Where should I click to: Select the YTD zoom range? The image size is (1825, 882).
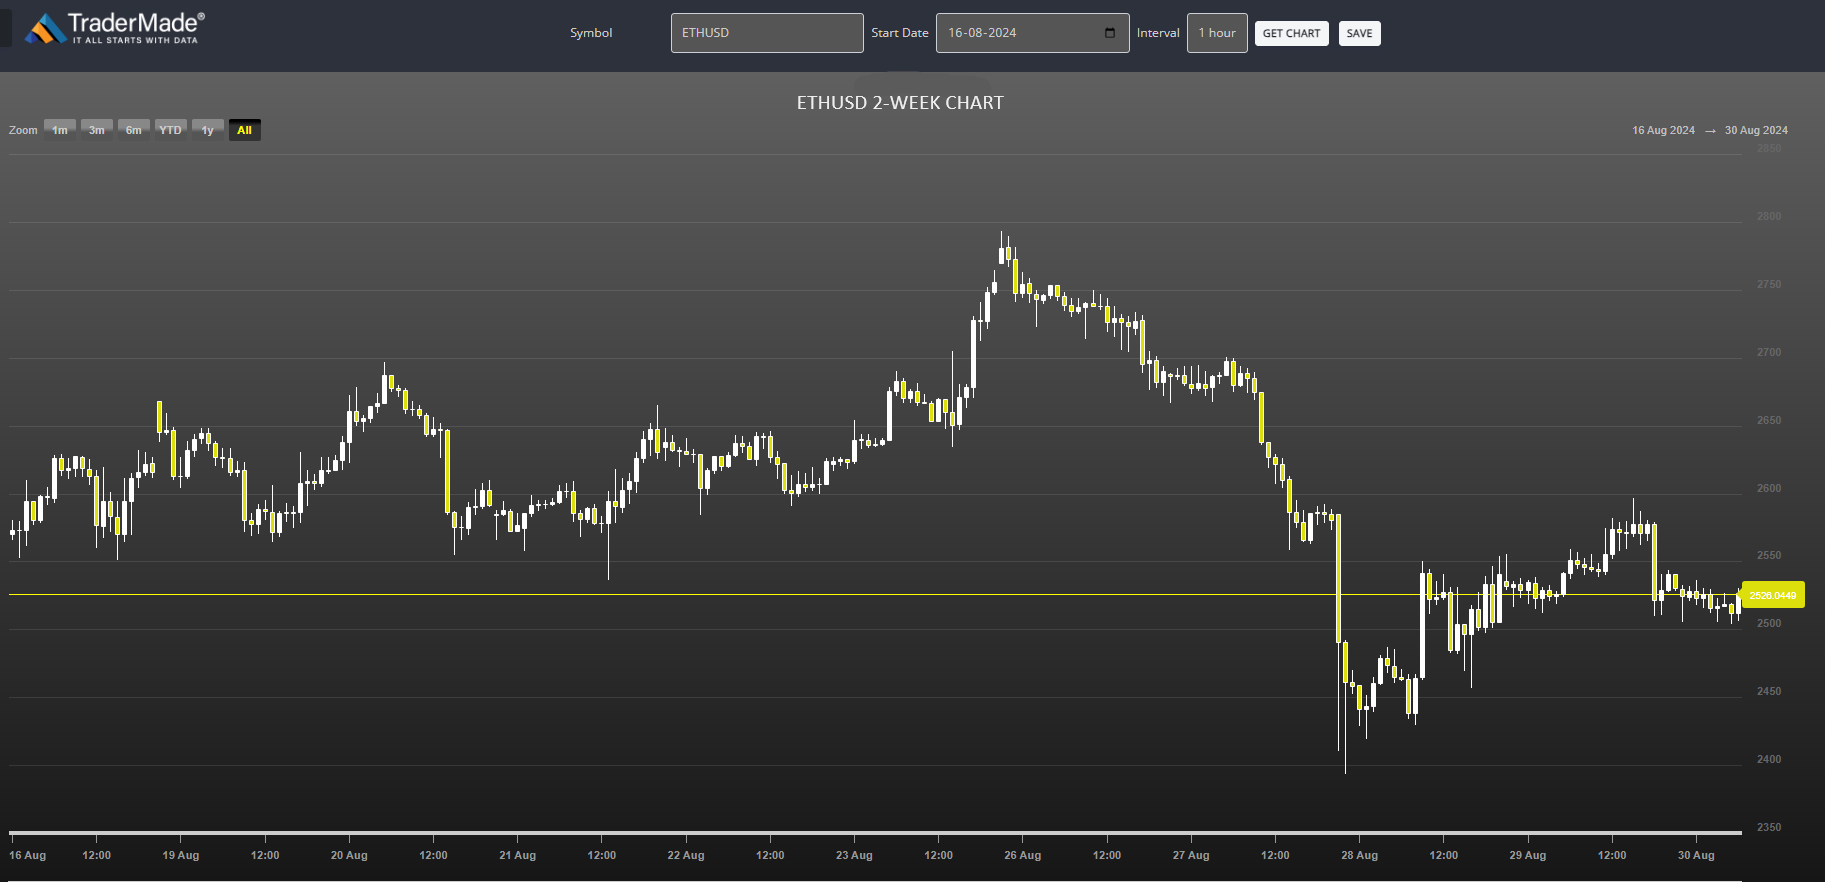[171, 130]
